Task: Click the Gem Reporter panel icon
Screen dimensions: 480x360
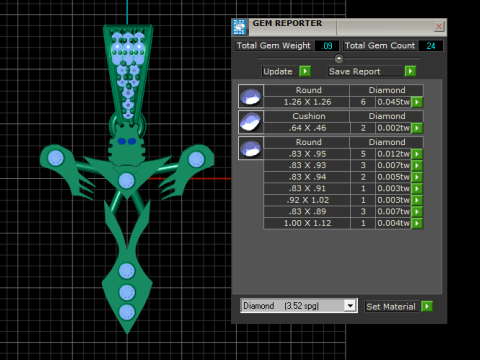Action: point(240,27)
